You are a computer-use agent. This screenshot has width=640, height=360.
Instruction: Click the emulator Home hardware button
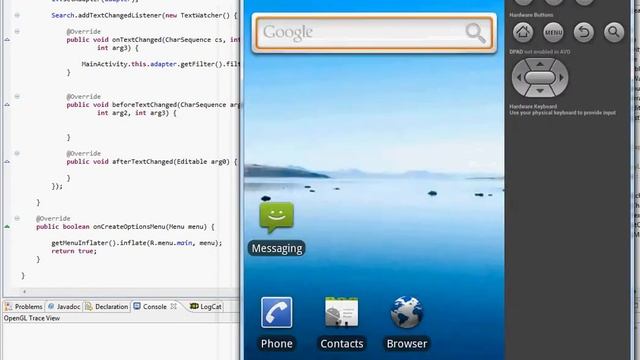[523, 32]
